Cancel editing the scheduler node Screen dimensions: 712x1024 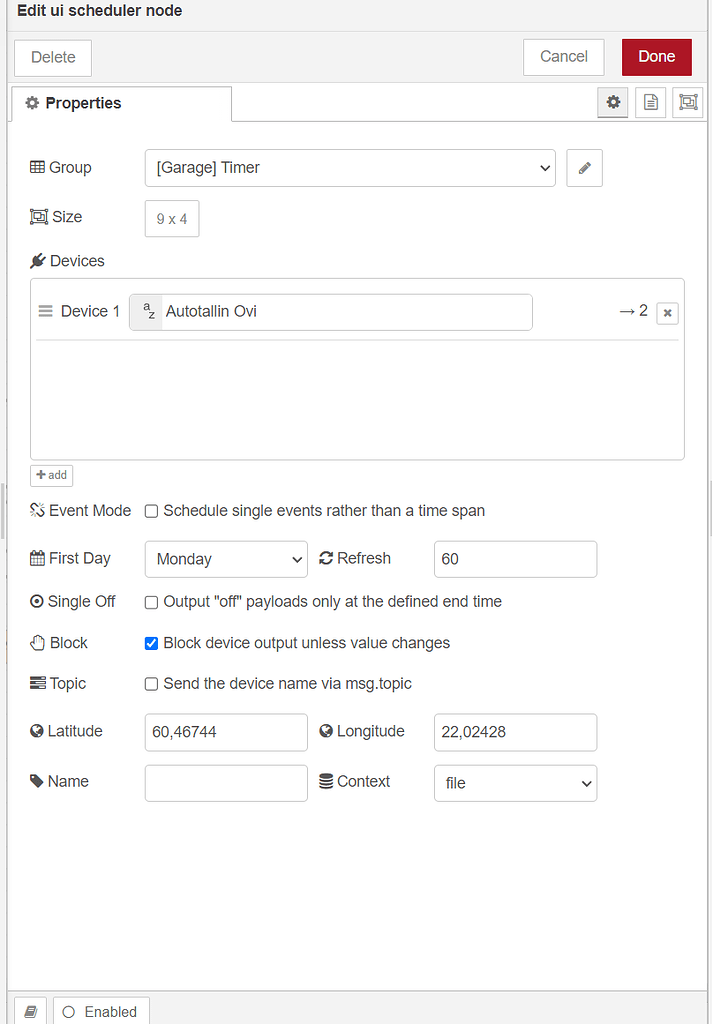pyautogui.click(x=563, y=57)
